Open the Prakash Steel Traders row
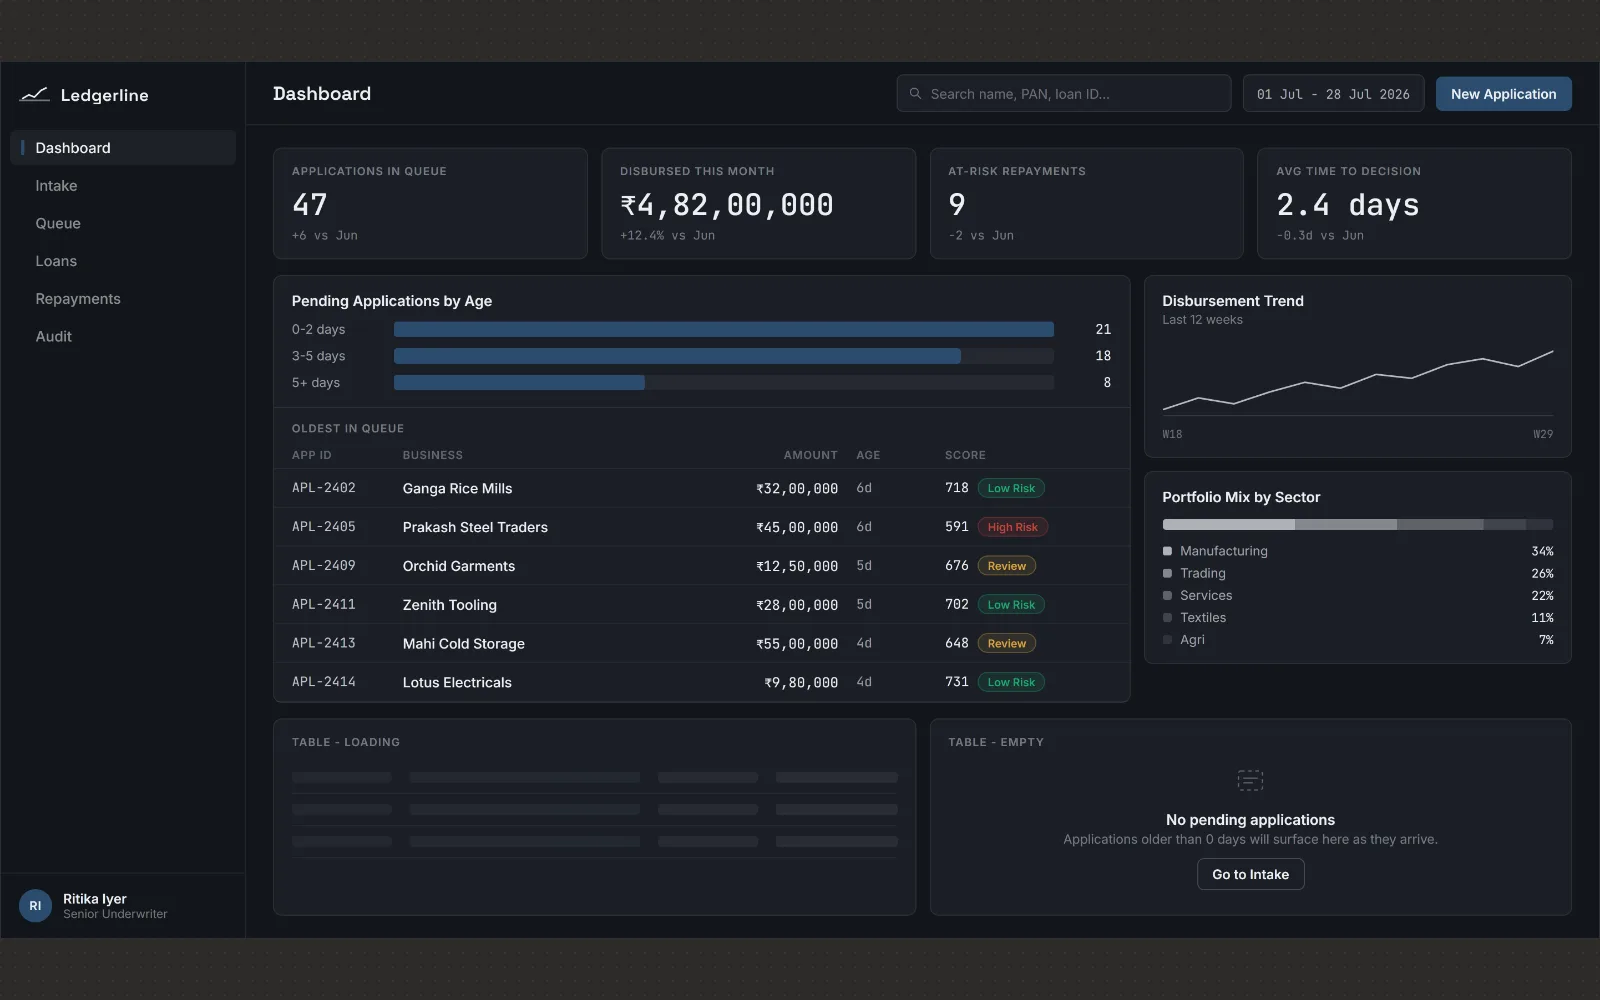This screenshot has width=1600, height=1000. (x=702, y=527)
